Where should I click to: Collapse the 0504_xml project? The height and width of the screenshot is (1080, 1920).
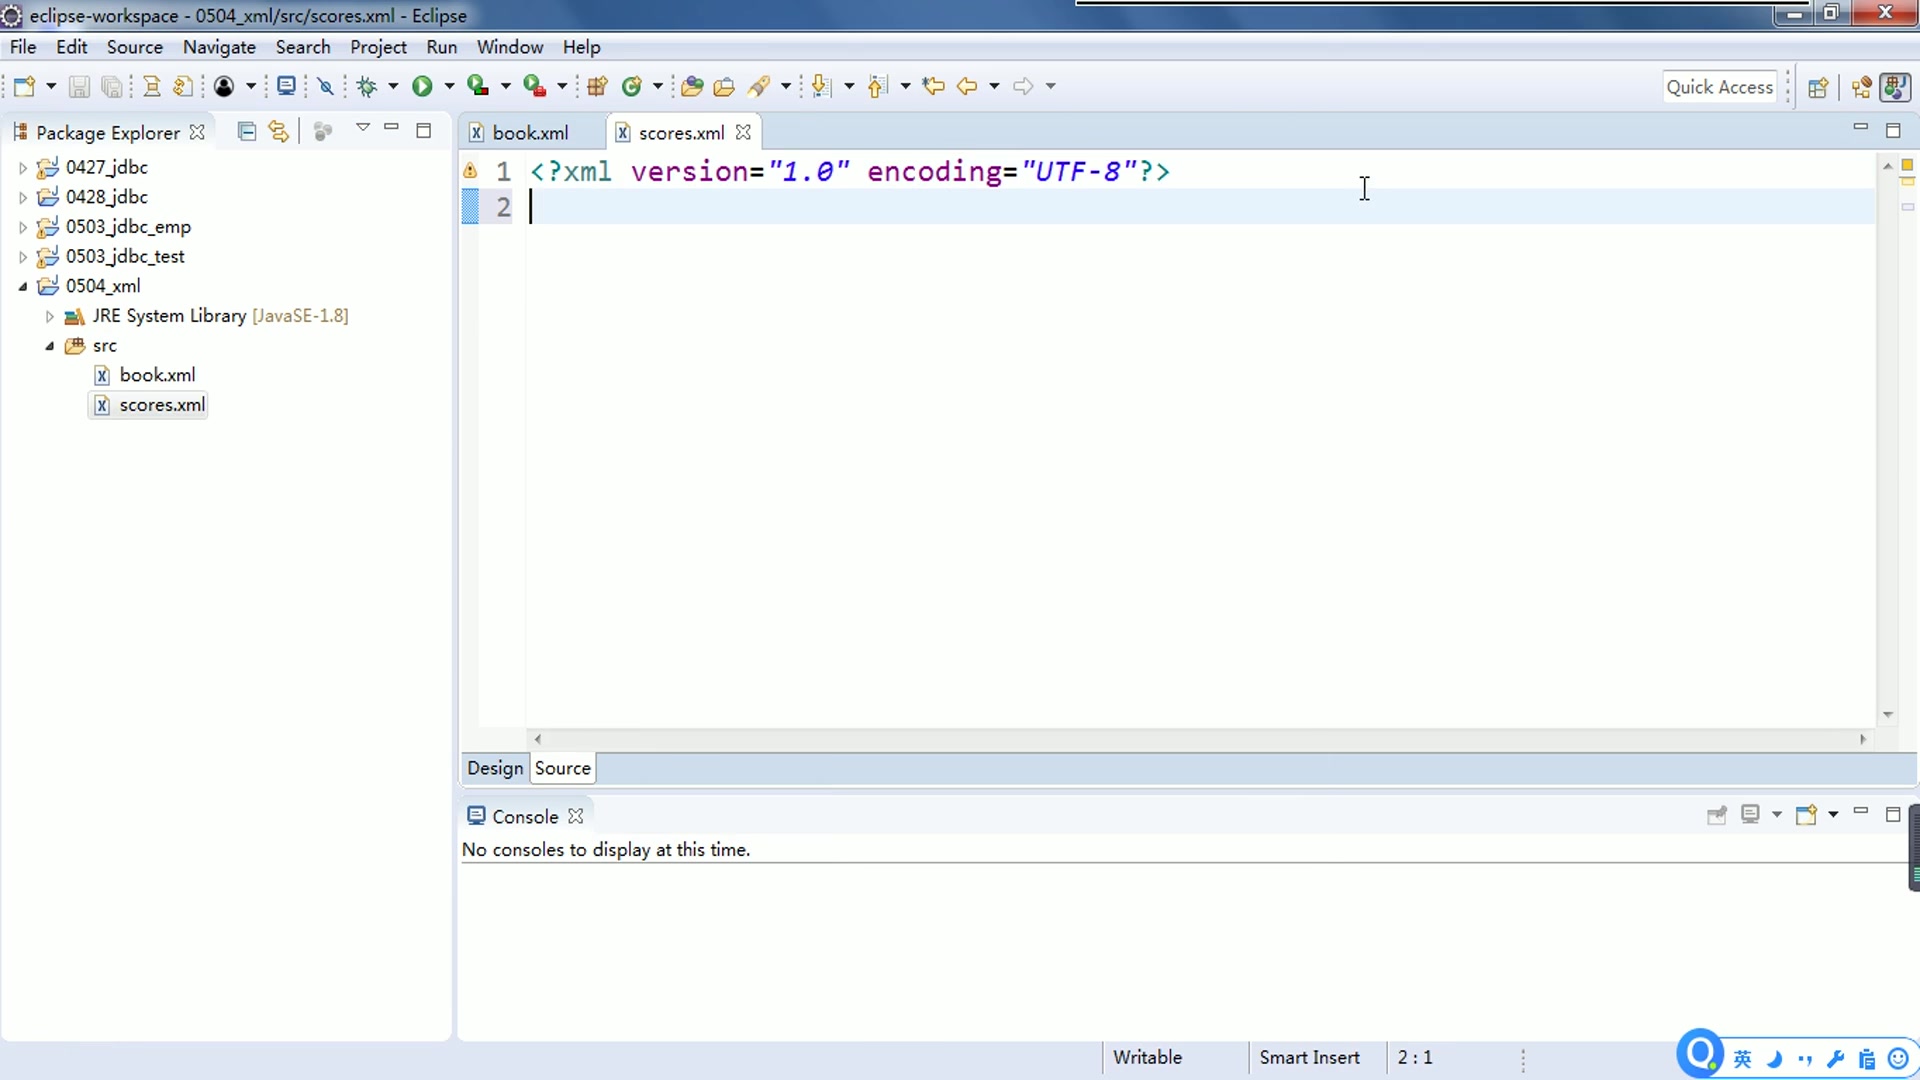[x=23, y=287]
